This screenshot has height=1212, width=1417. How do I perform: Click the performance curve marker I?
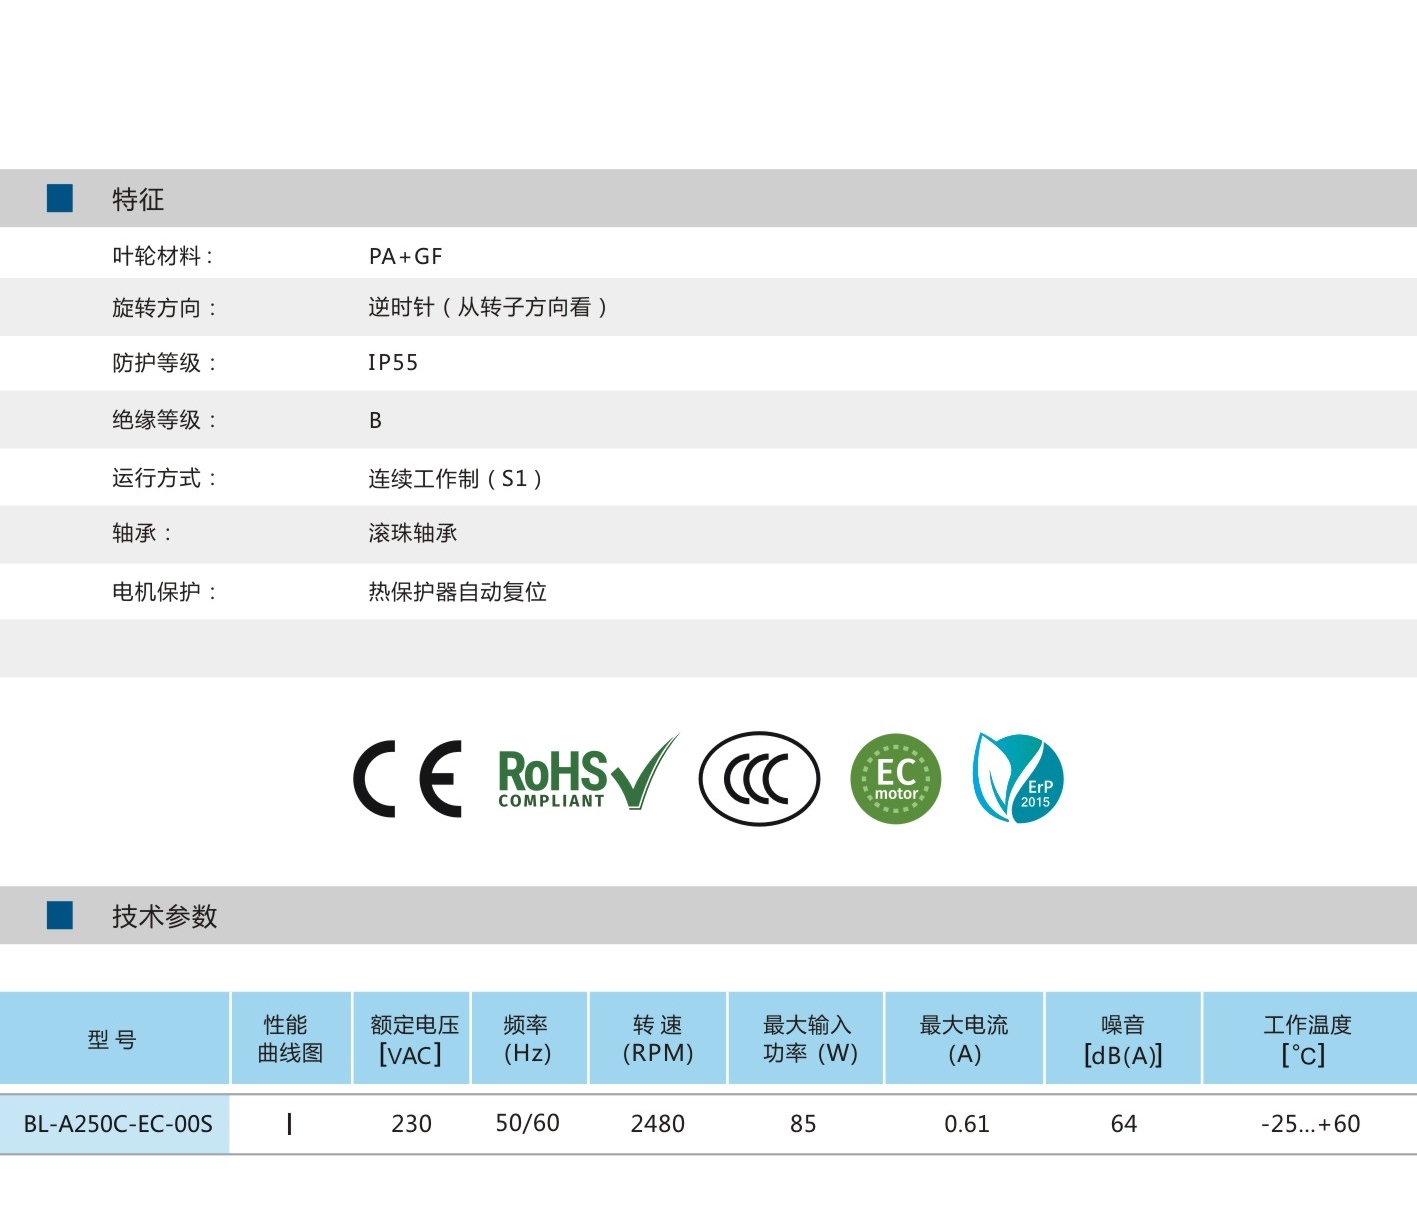290,1124
